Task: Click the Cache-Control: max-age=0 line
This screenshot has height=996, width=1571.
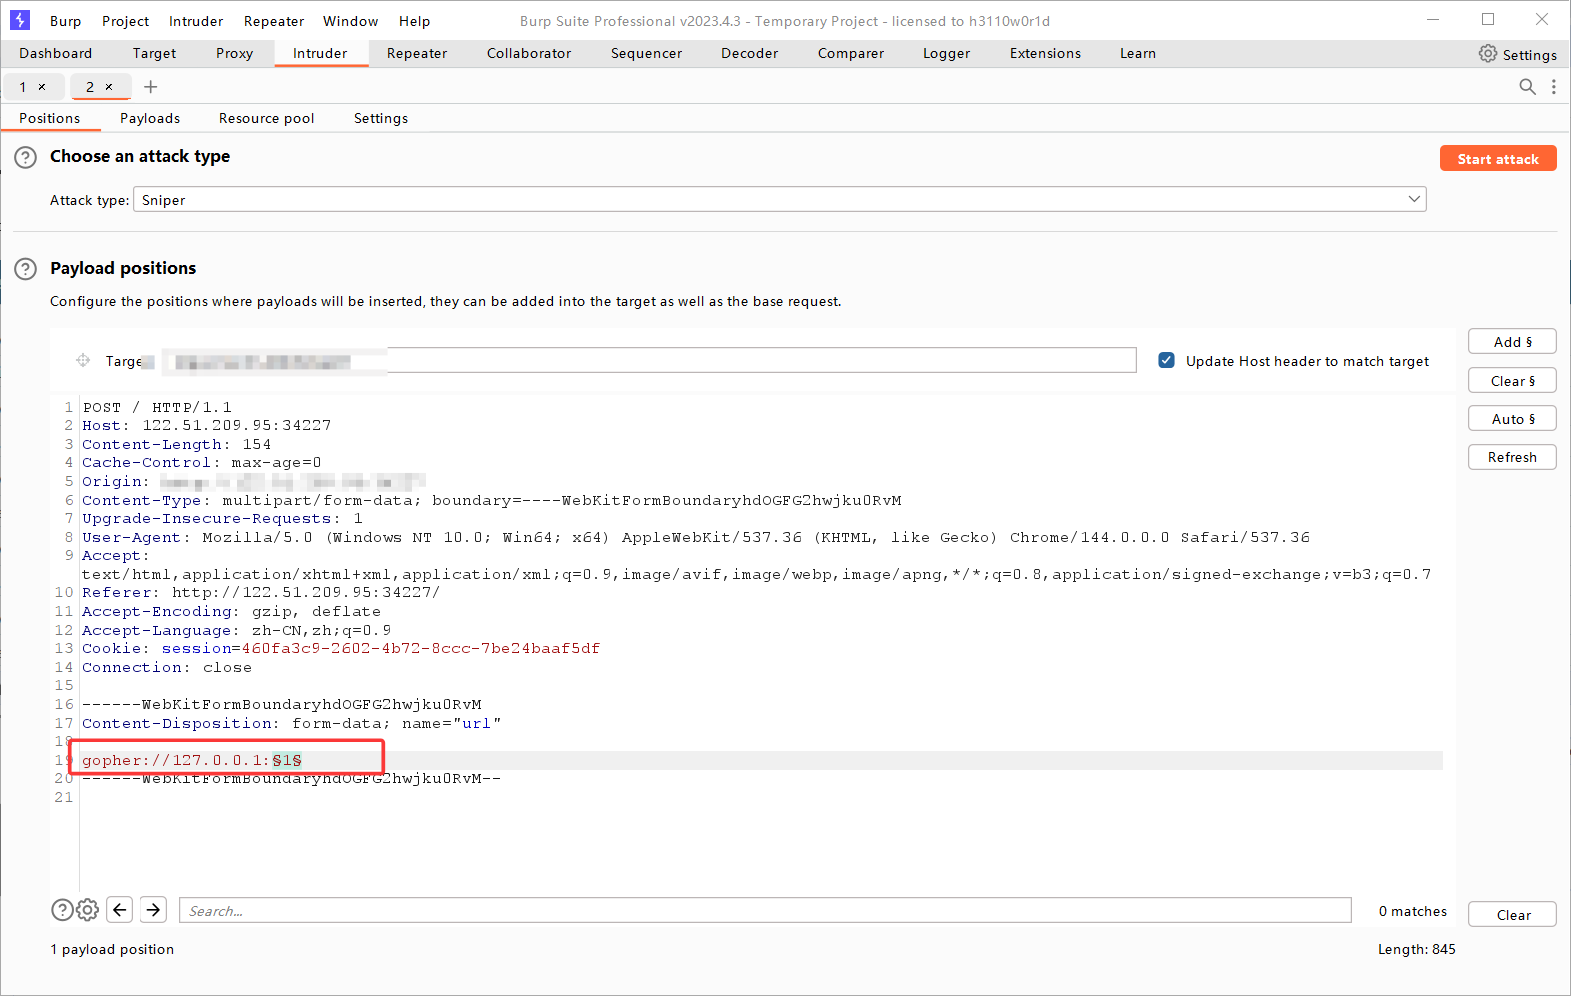Action: point(202,463)
